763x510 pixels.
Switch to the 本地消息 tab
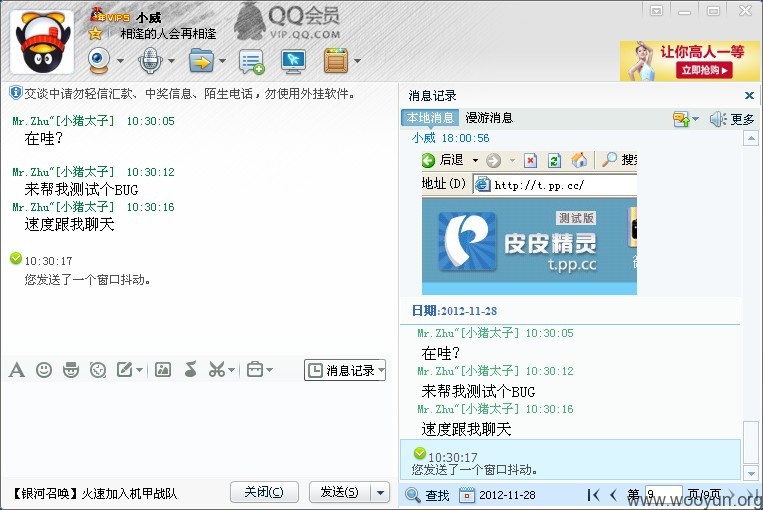[x=430, y=118]
